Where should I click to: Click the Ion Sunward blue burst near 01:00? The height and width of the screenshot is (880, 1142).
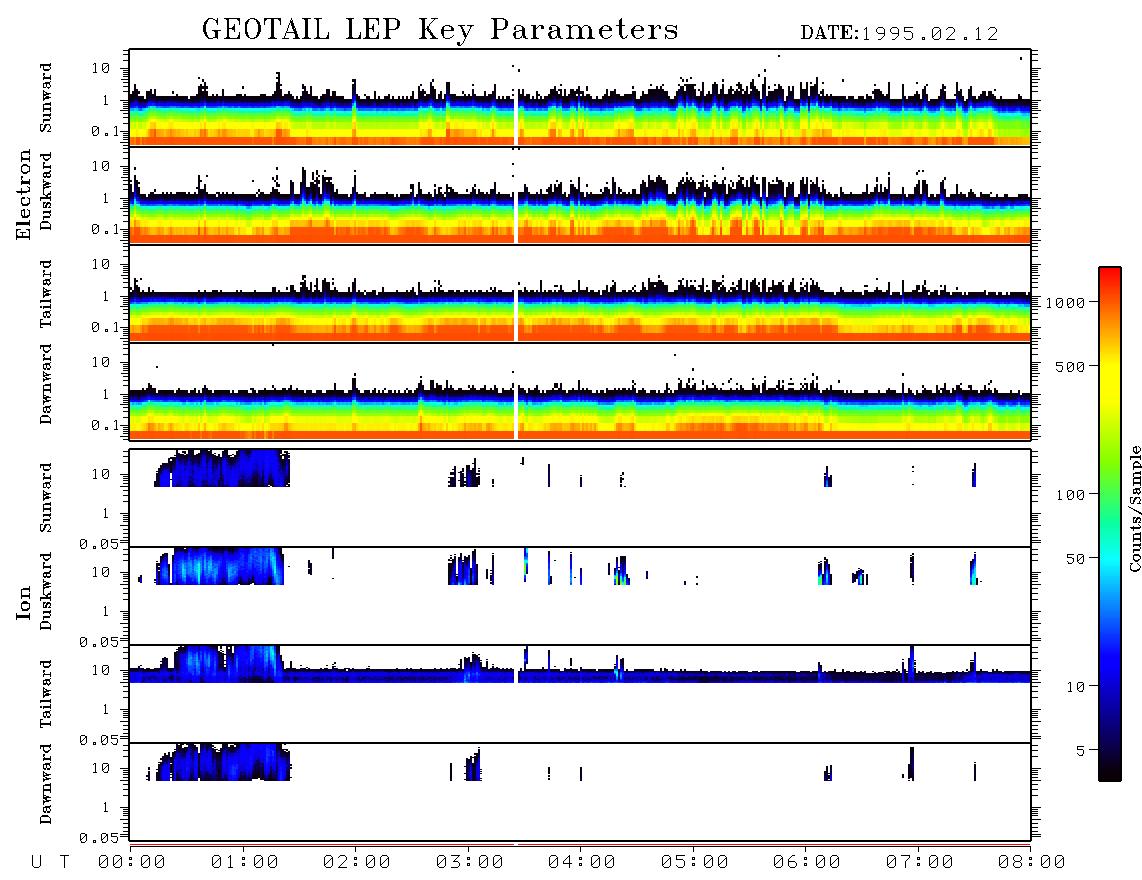point(222,468)
